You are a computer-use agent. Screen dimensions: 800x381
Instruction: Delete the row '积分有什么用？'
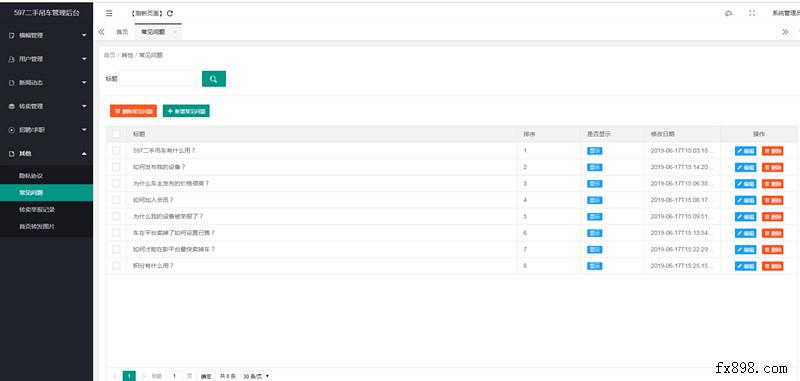pyautogui.click(x=772, y=266)
